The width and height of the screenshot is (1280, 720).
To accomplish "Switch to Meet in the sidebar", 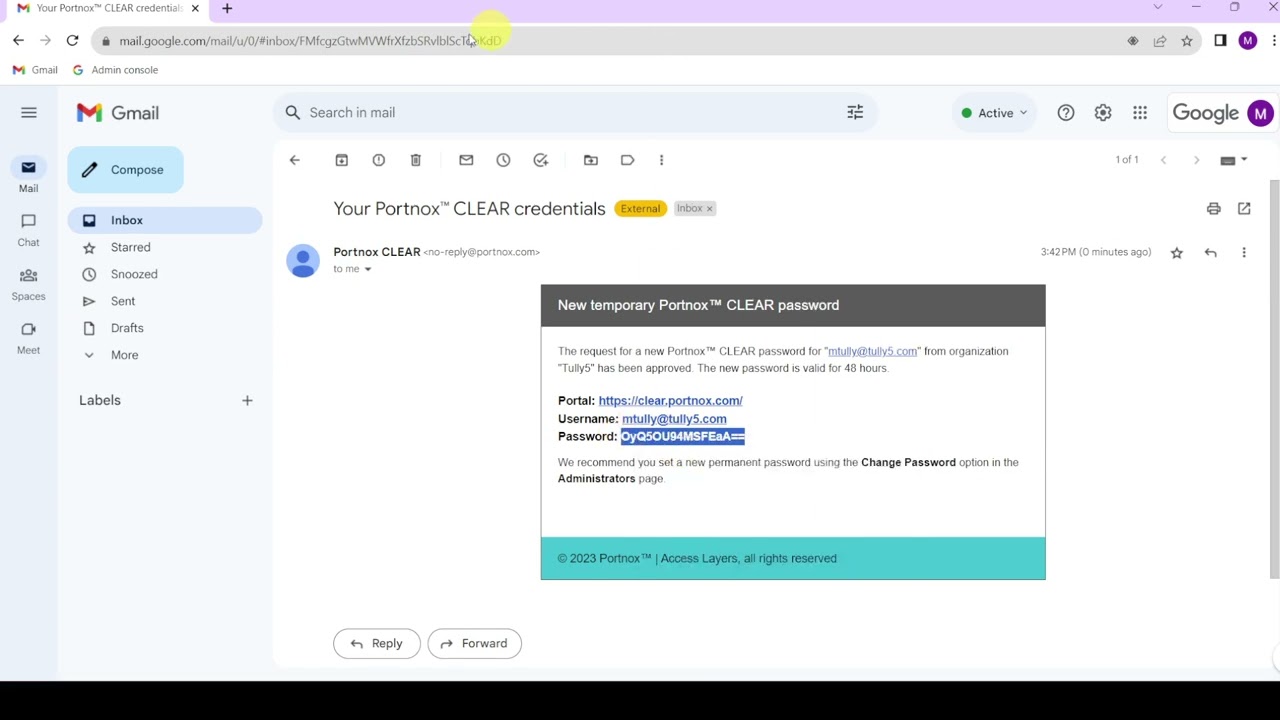I will point(28,338).
